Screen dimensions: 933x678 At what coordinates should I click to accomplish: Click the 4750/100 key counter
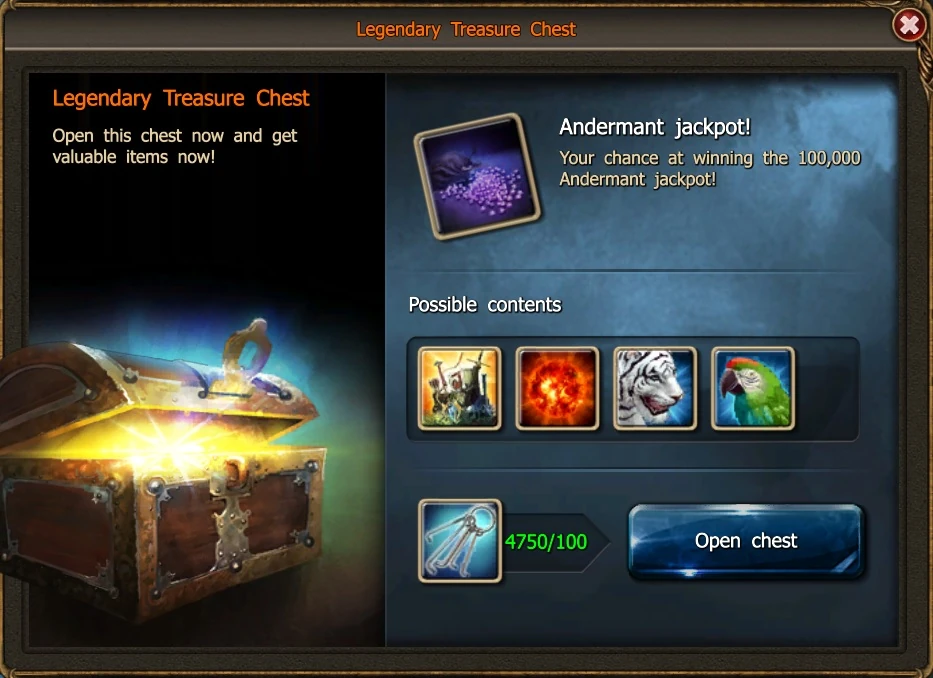point(546,542)
